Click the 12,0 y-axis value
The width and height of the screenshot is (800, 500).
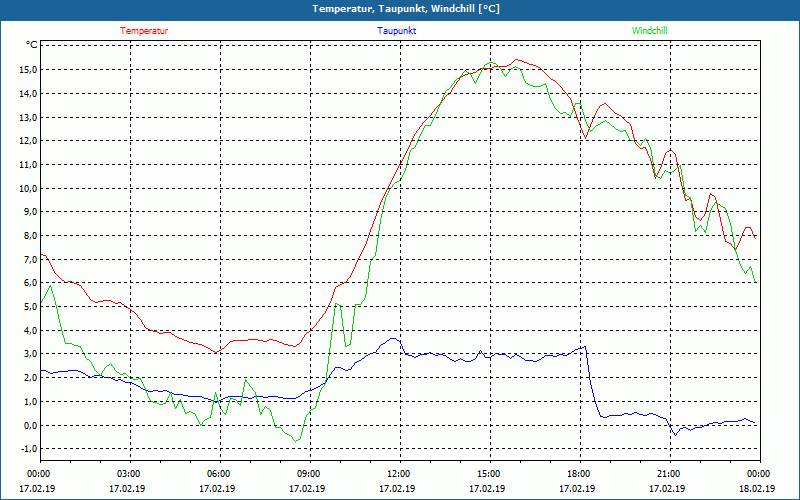[x=29, y=141]
